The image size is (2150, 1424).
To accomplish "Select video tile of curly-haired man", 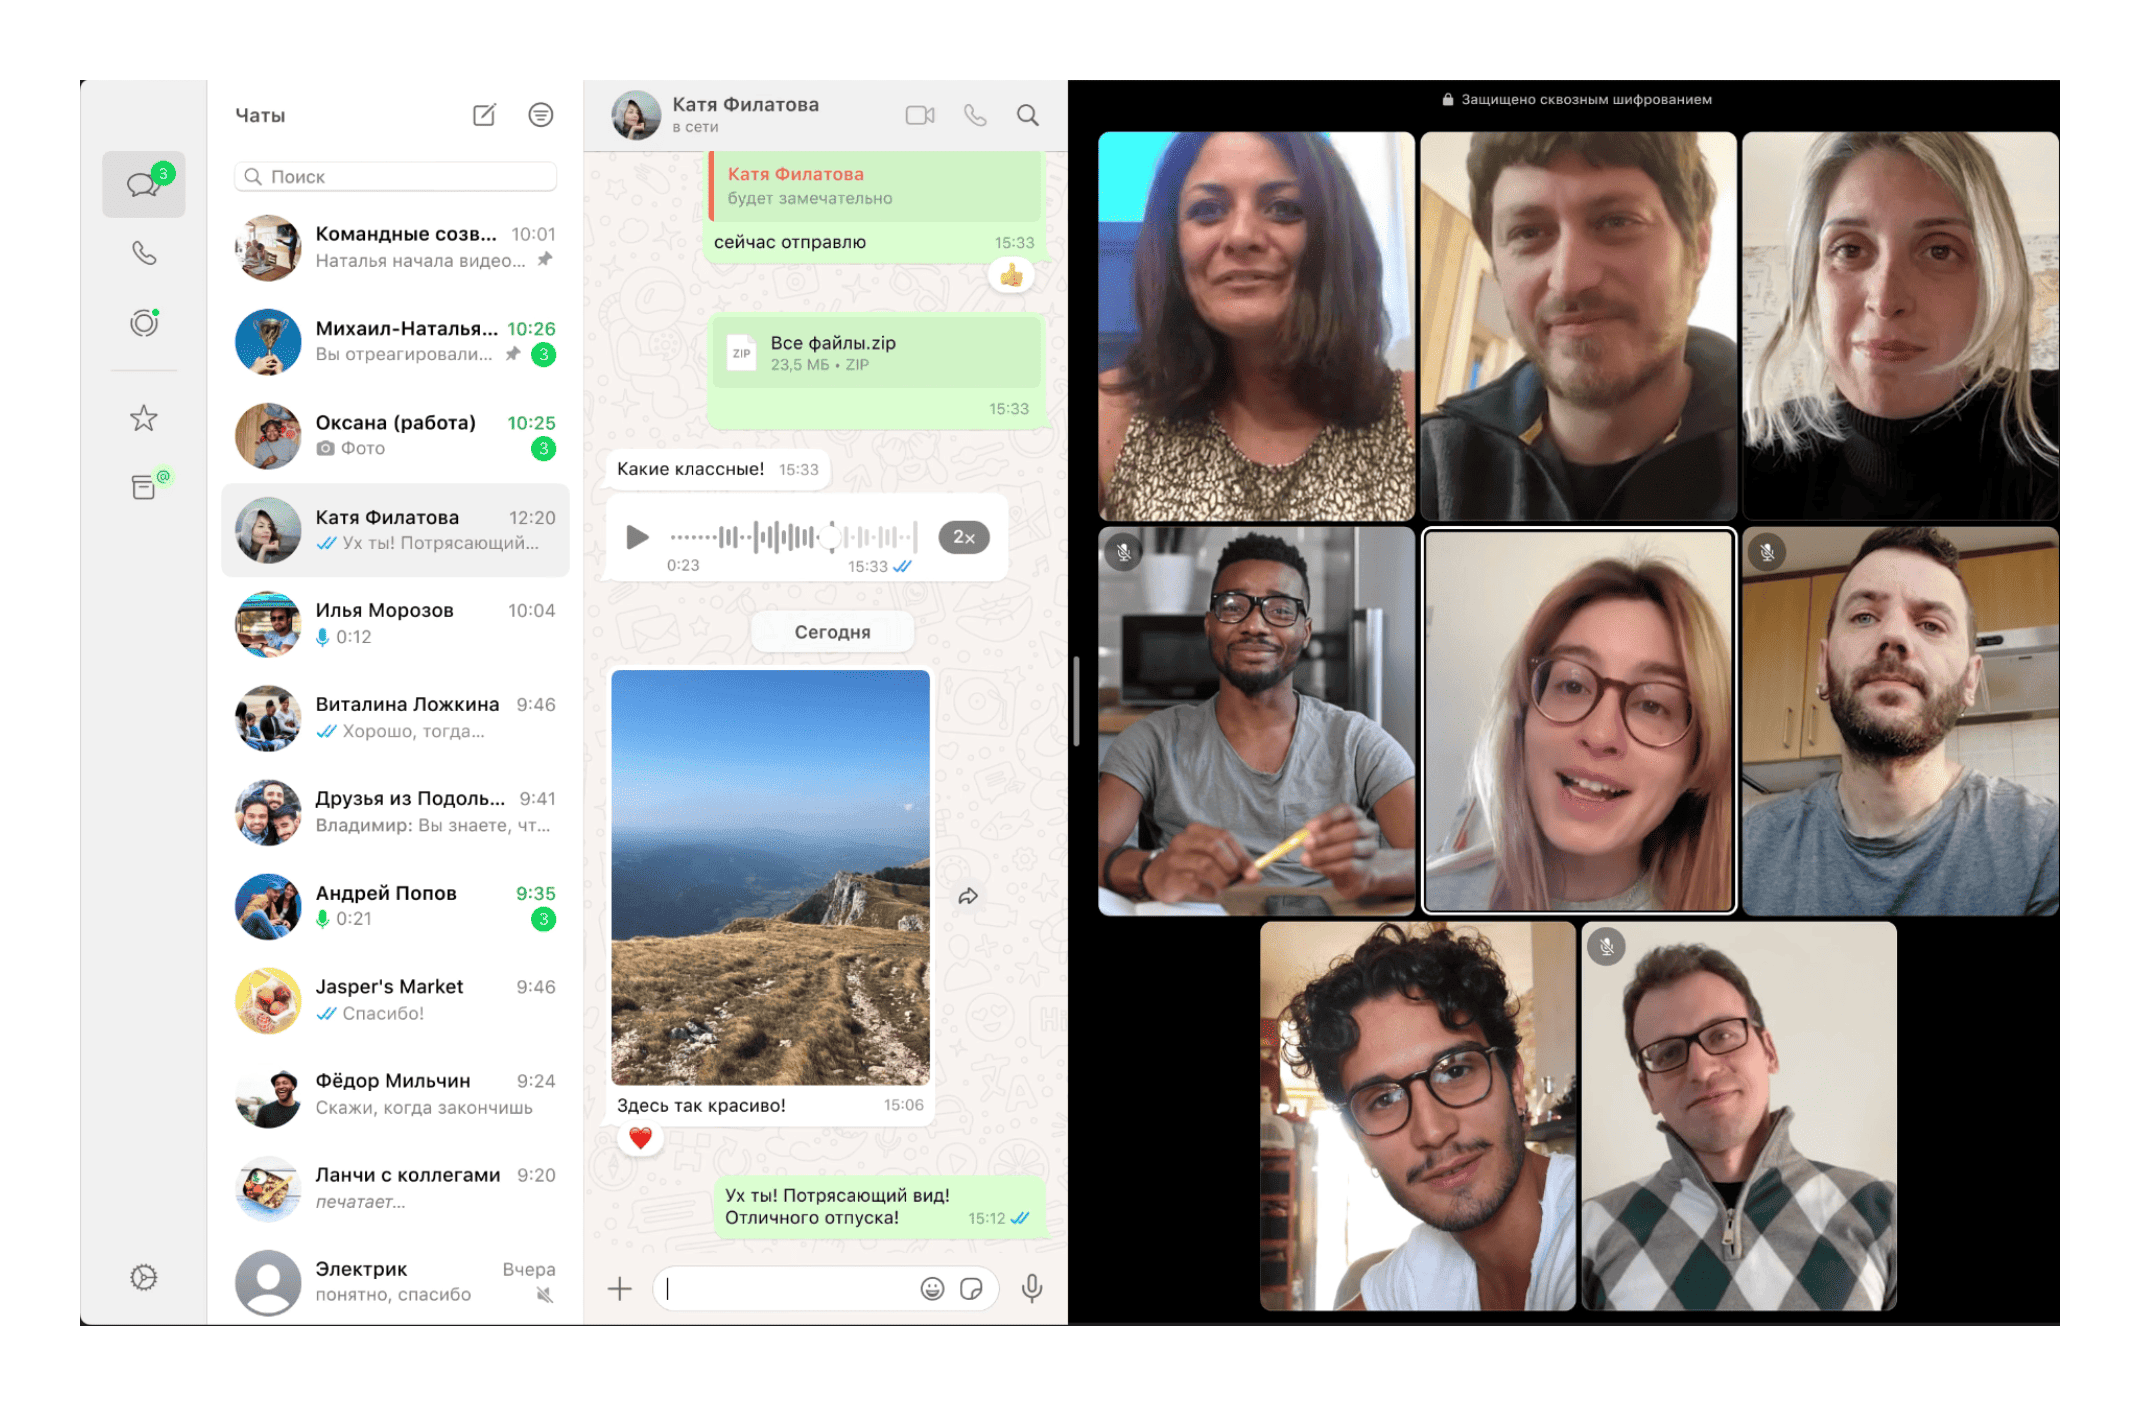I will point(1417,1116).
